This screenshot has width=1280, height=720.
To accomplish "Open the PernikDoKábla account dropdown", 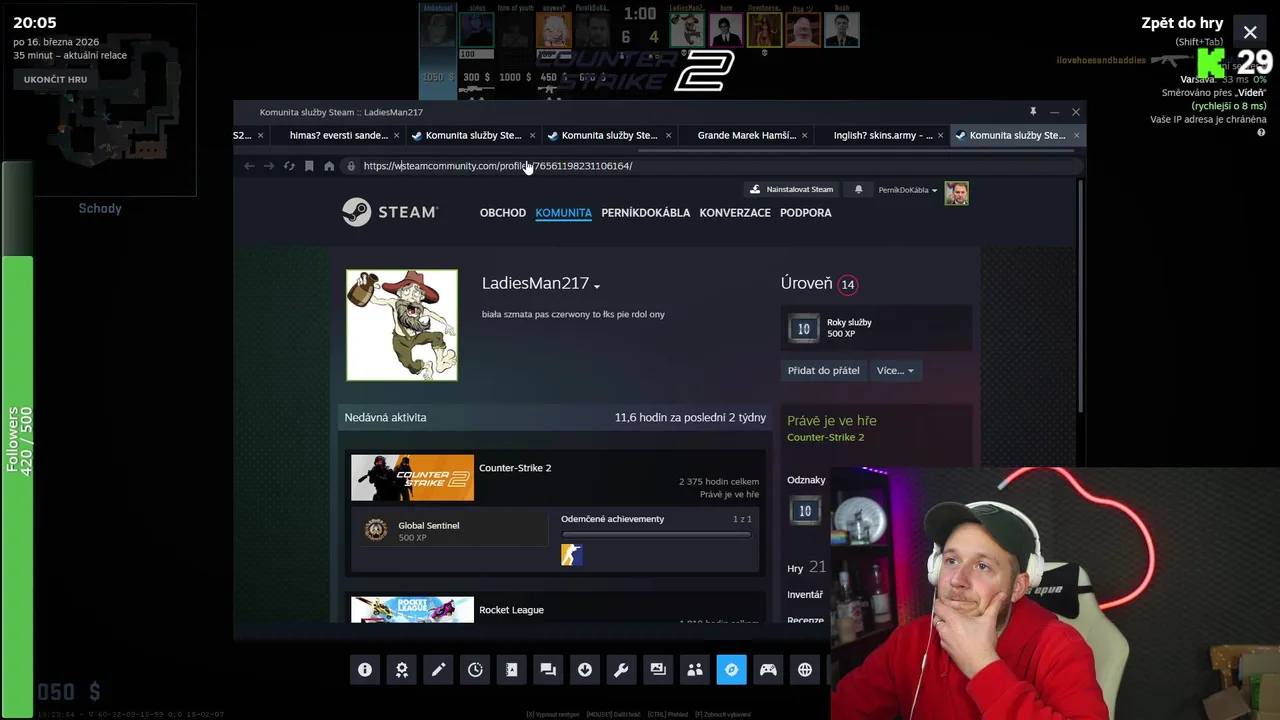I will coord(907,190).
